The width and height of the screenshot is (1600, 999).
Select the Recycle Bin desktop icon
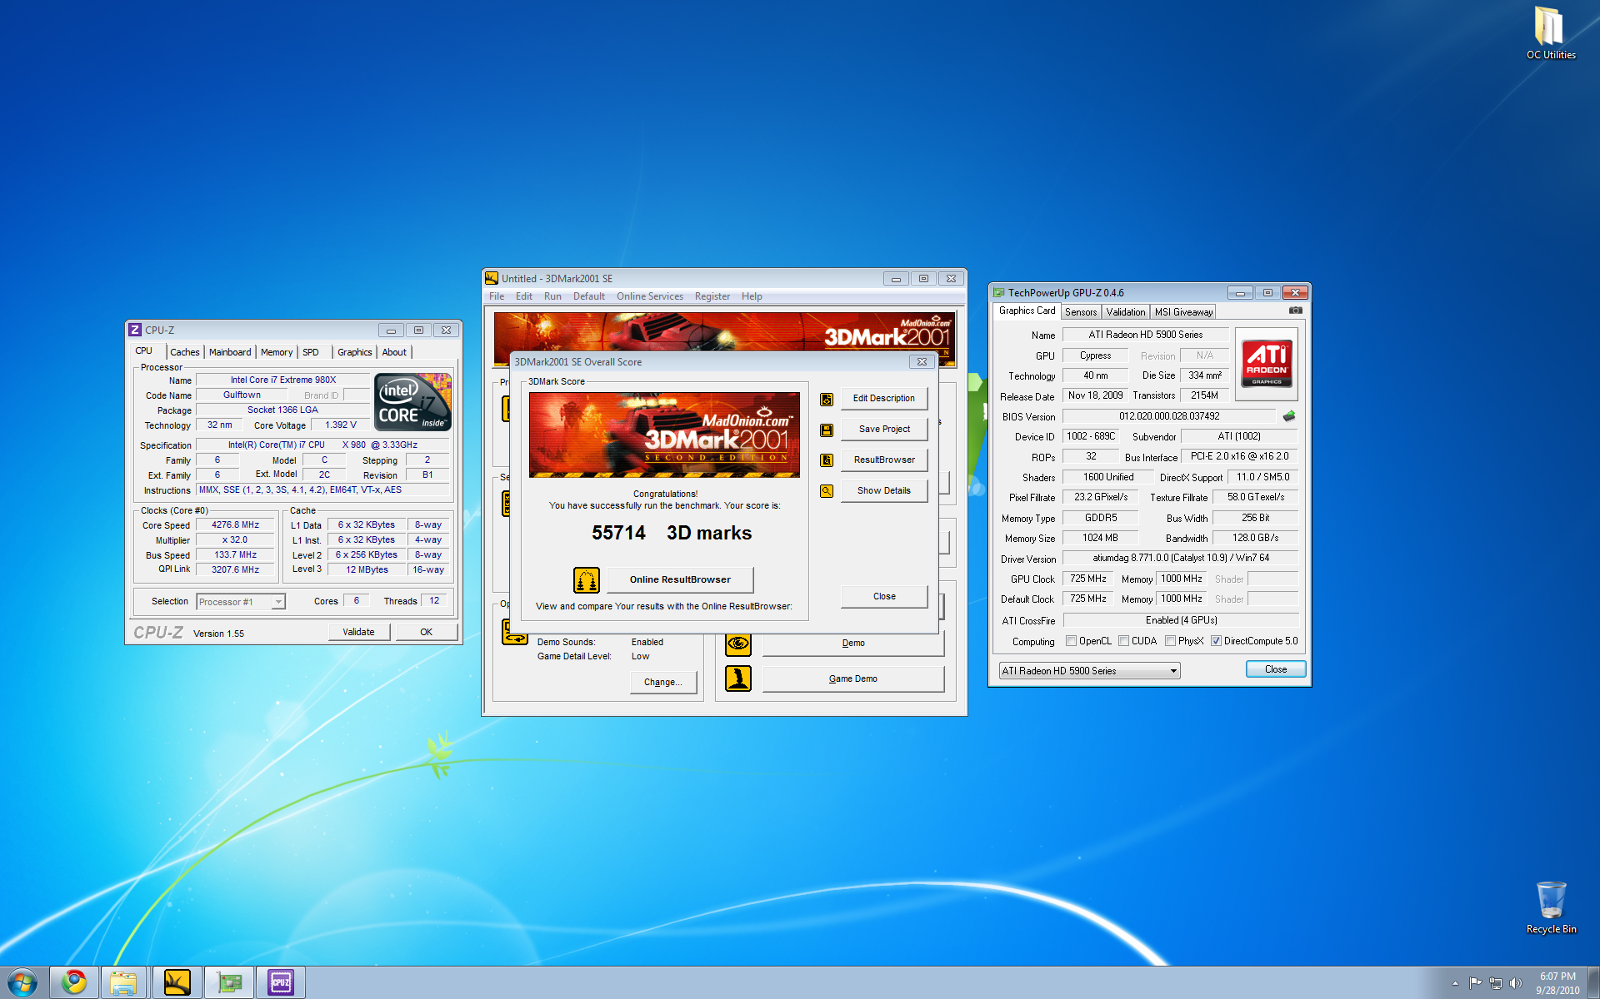pos(1551,908)
